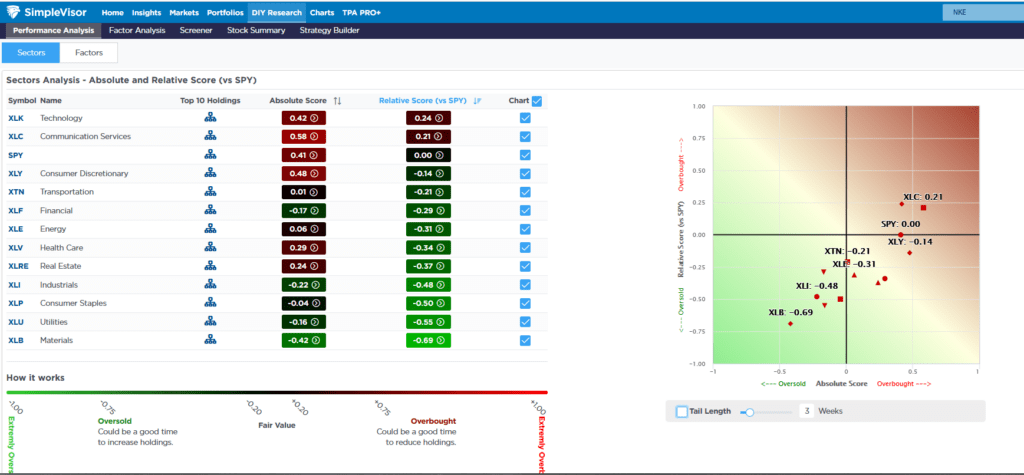Click the NKE ticker search field

coord(980,13)
